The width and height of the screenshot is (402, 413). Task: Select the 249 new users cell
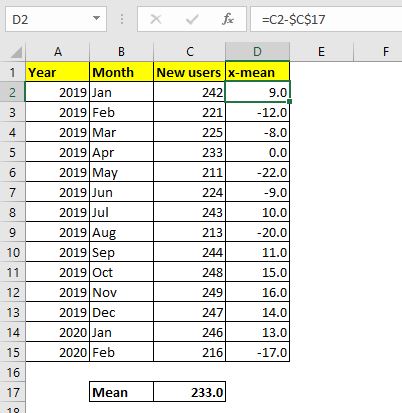(x=189, y=292)
